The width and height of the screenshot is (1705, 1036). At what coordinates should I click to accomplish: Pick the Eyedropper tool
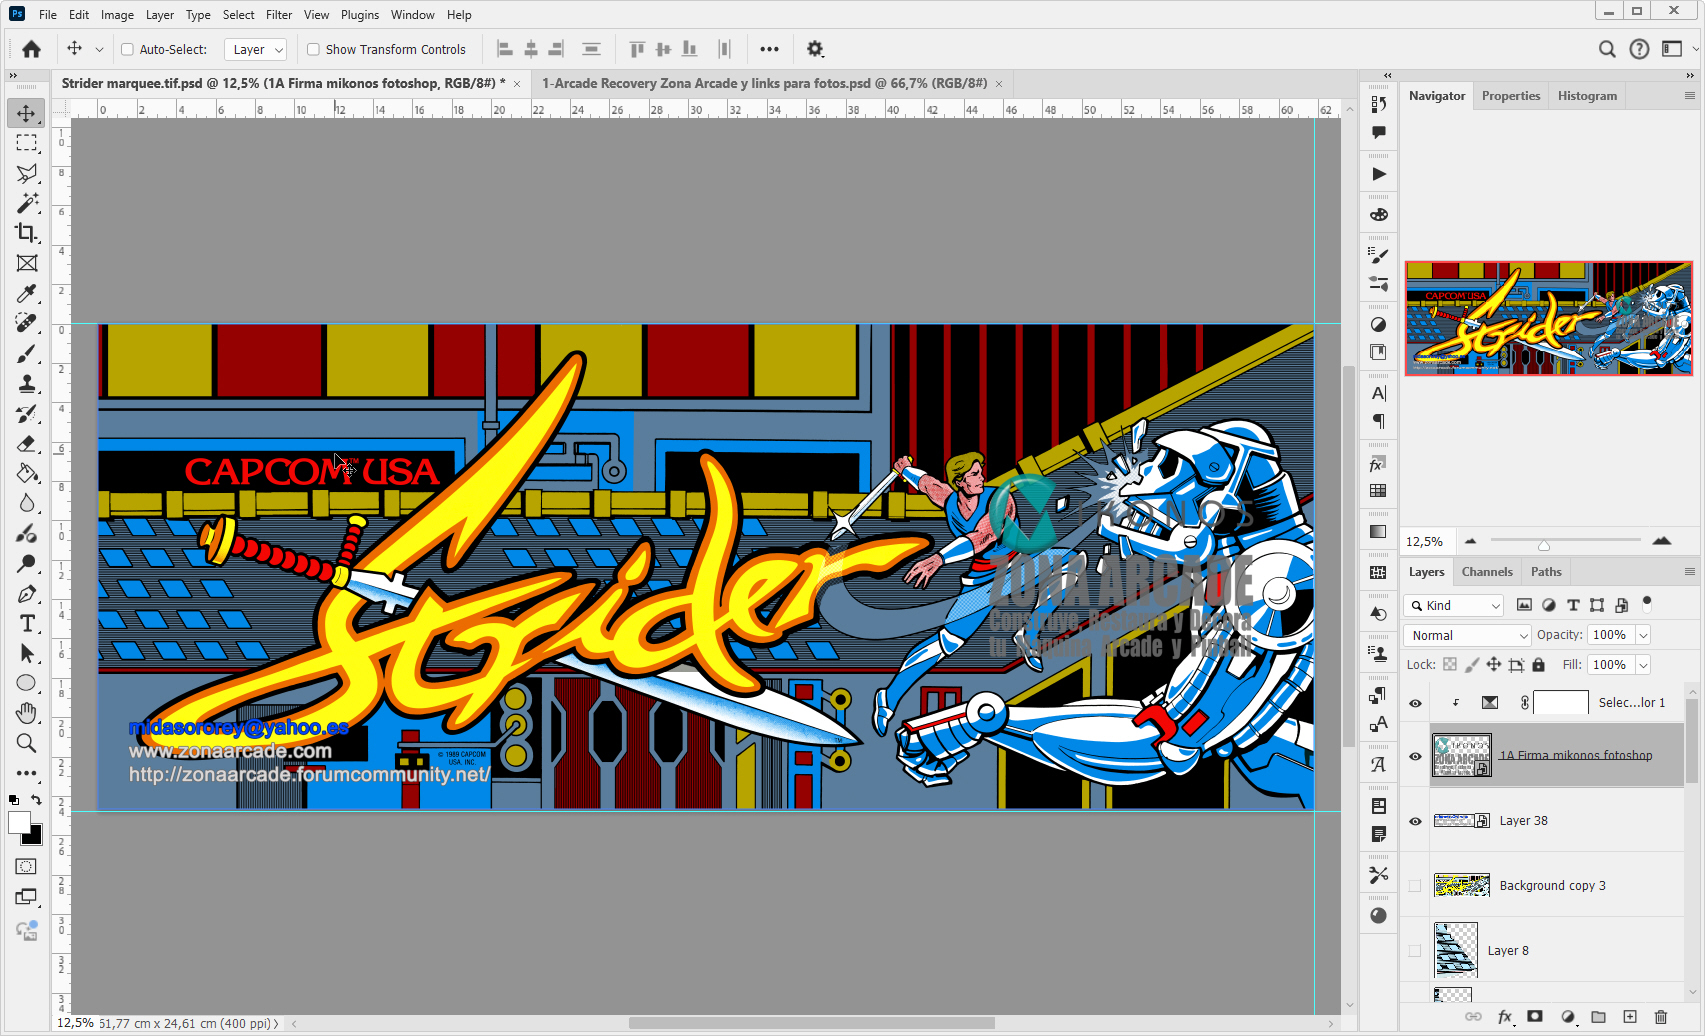pos(27,293)
